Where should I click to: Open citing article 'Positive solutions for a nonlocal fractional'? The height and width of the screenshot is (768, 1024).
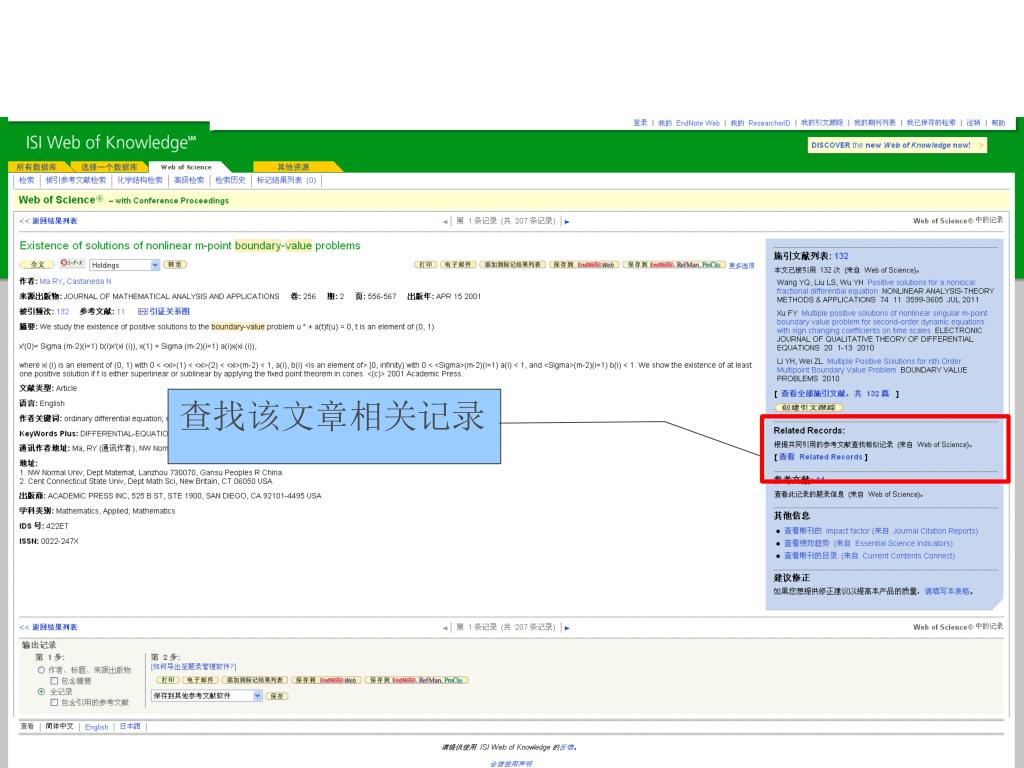click(874, 287)
